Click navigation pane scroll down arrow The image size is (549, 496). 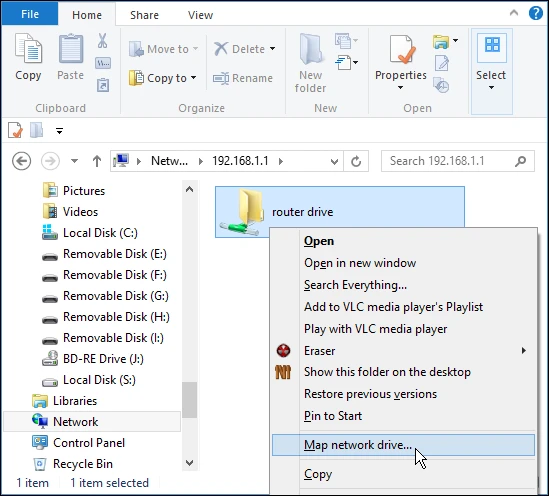click(x=189, y=463)
